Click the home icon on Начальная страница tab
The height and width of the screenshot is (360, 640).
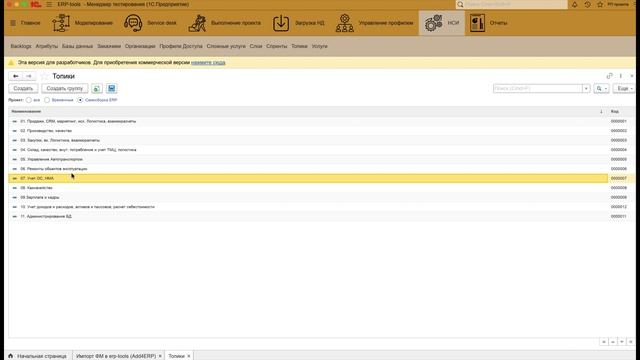(x=11, y=356)
